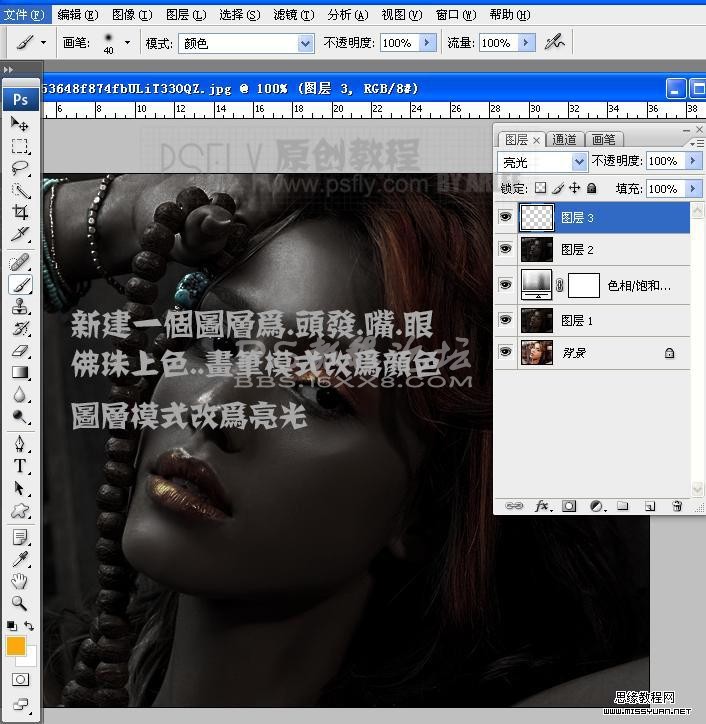Select the Slice tool
Image resolution: width=706 pixels, height=724 pixels.
point(19,235)
